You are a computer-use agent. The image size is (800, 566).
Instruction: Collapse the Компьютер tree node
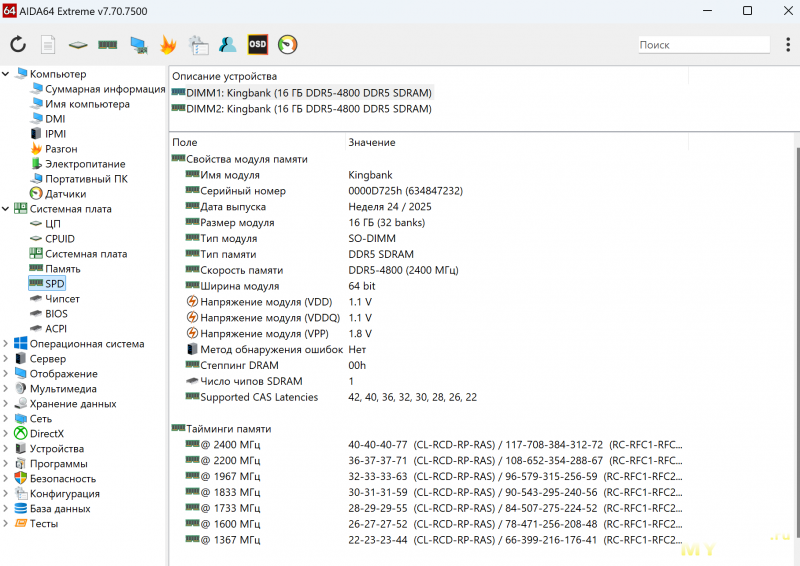click(x=6, y=74)
